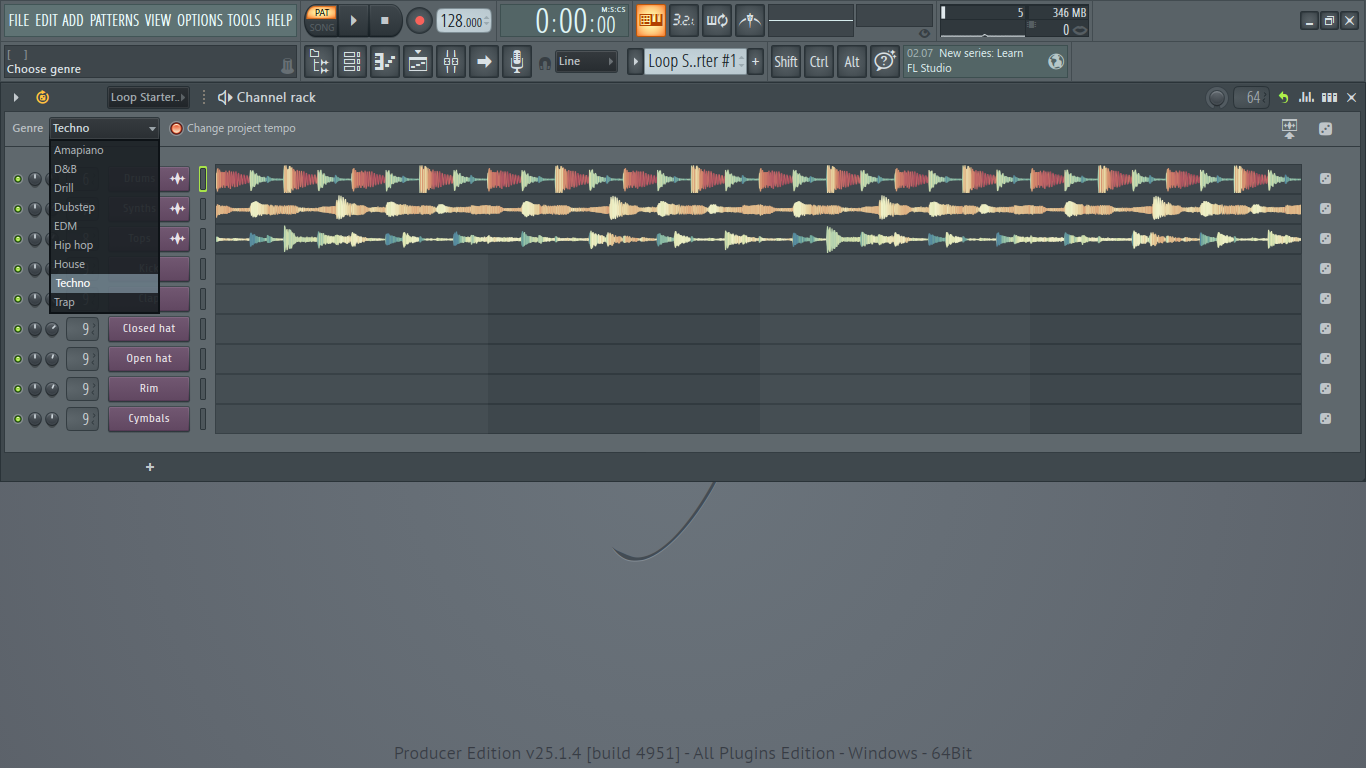Image resolution: width=1366 pixels, height=768 pixels.
Task: Start playback with Play button
Action: tap(353, 20)
